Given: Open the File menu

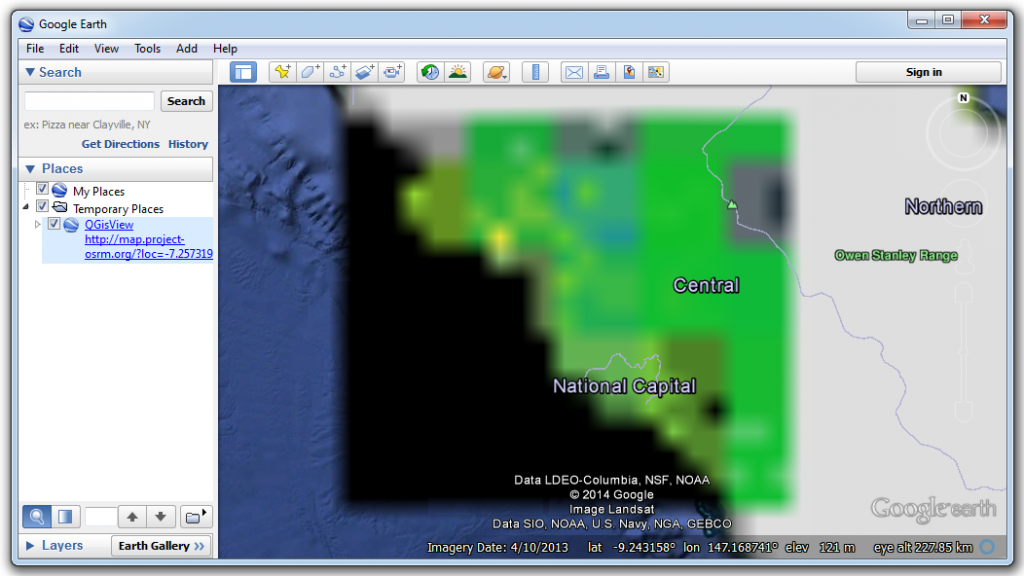Looking at the screenshot, I should pos(35,48).
